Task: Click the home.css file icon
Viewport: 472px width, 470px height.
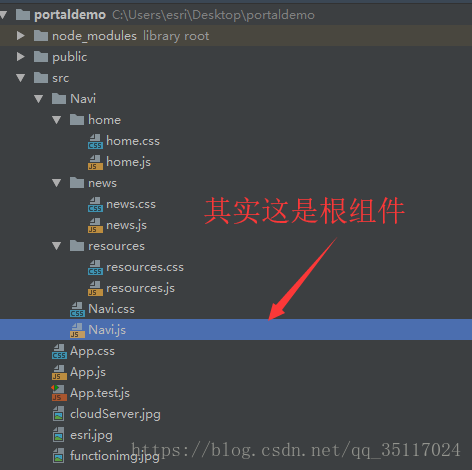Action: pyautogui.click(x=95, y=141)
